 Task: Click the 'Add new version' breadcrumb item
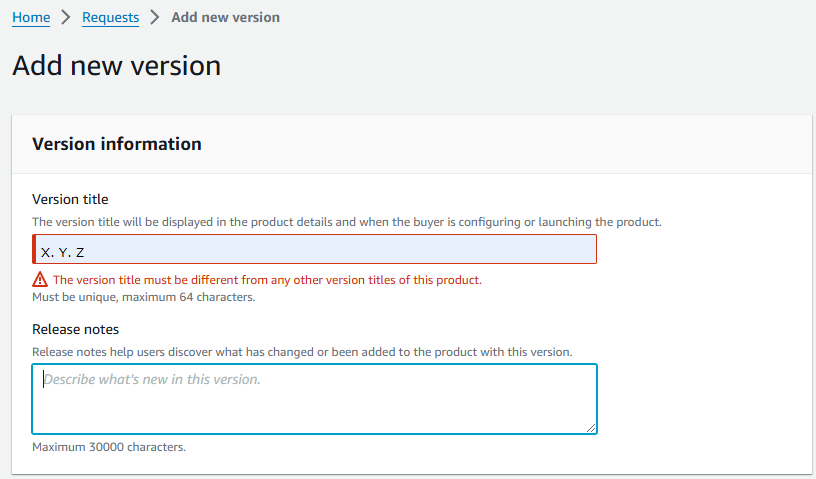pyautogui.click(x=225, y=17)
